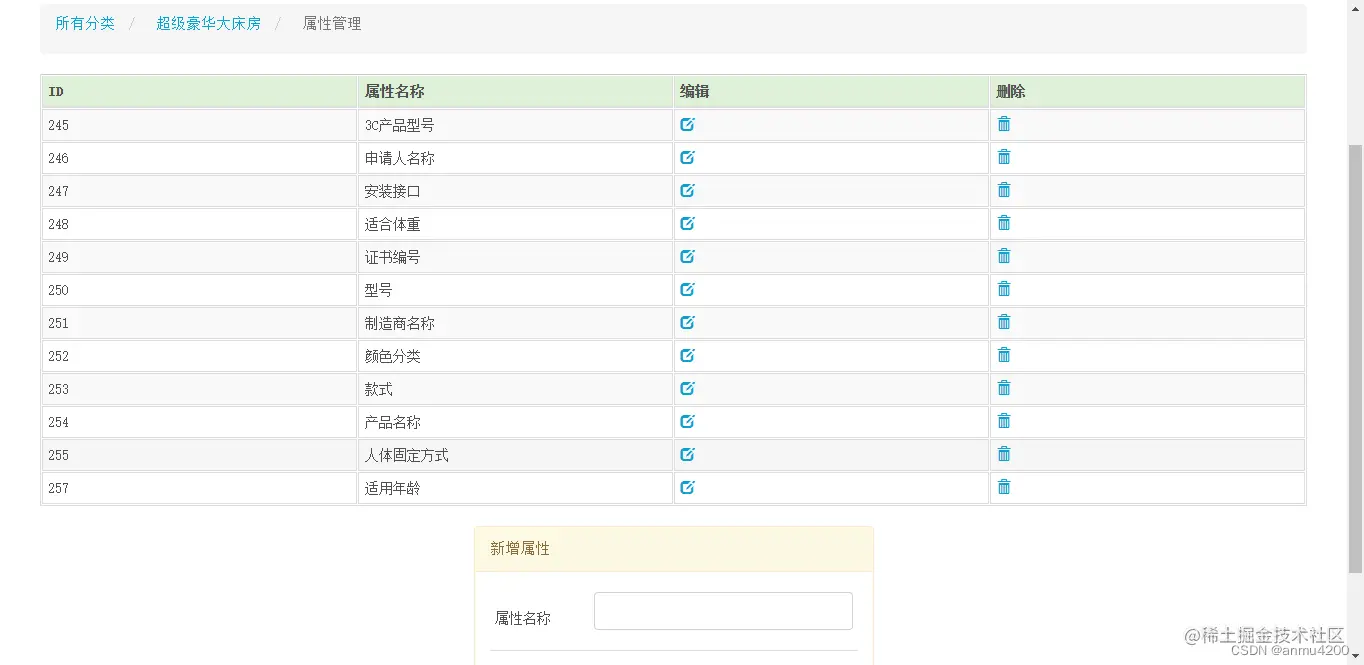This screenshot has width=1364, height=665.
Task: Edit the 证书编号 attribute
Action: point(687,256)
